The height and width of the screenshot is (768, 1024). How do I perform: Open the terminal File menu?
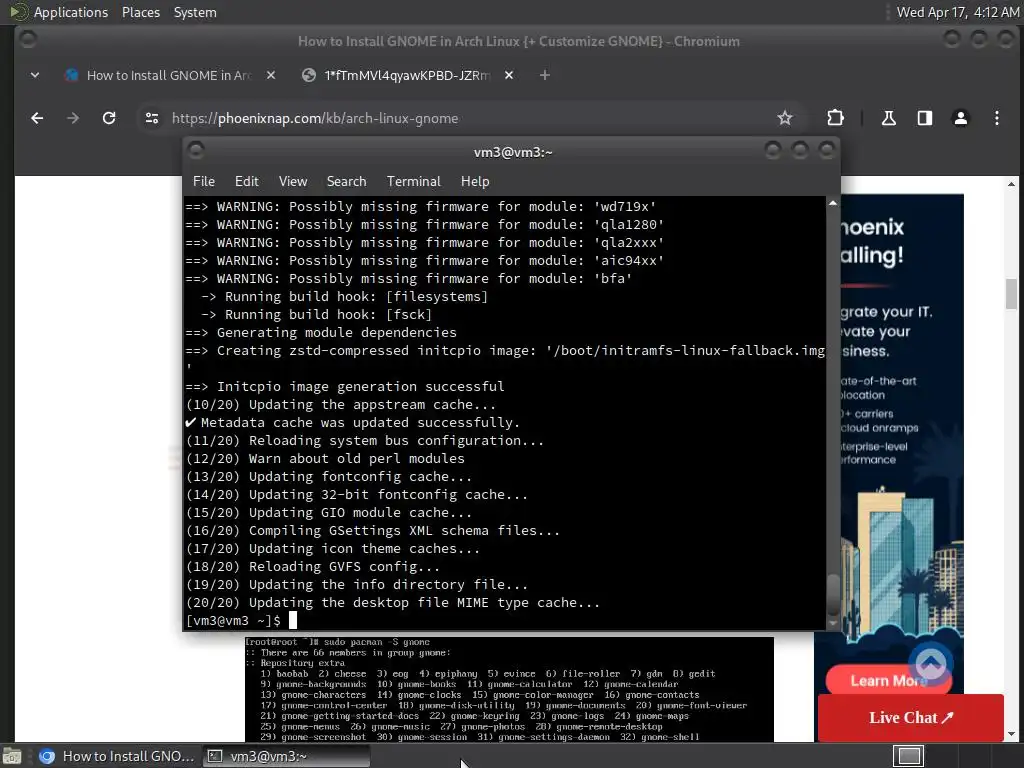[204, 182]
